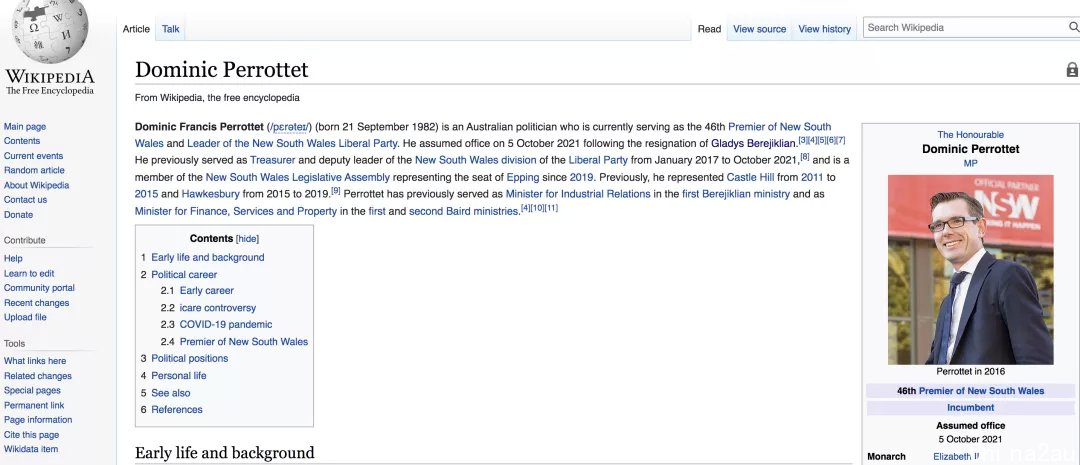Screen dimensions: 1080x465
Task: Jump to Political career in contents
Action: tap(184, 275)
